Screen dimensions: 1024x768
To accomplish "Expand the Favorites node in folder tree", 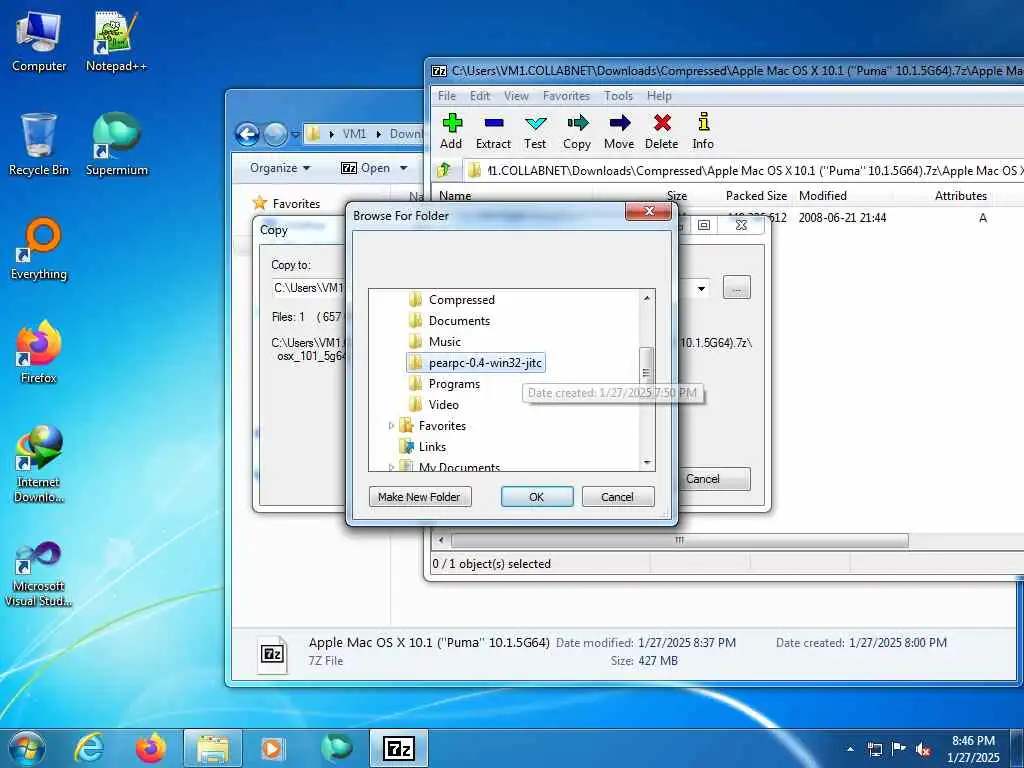I will point(391,426).
